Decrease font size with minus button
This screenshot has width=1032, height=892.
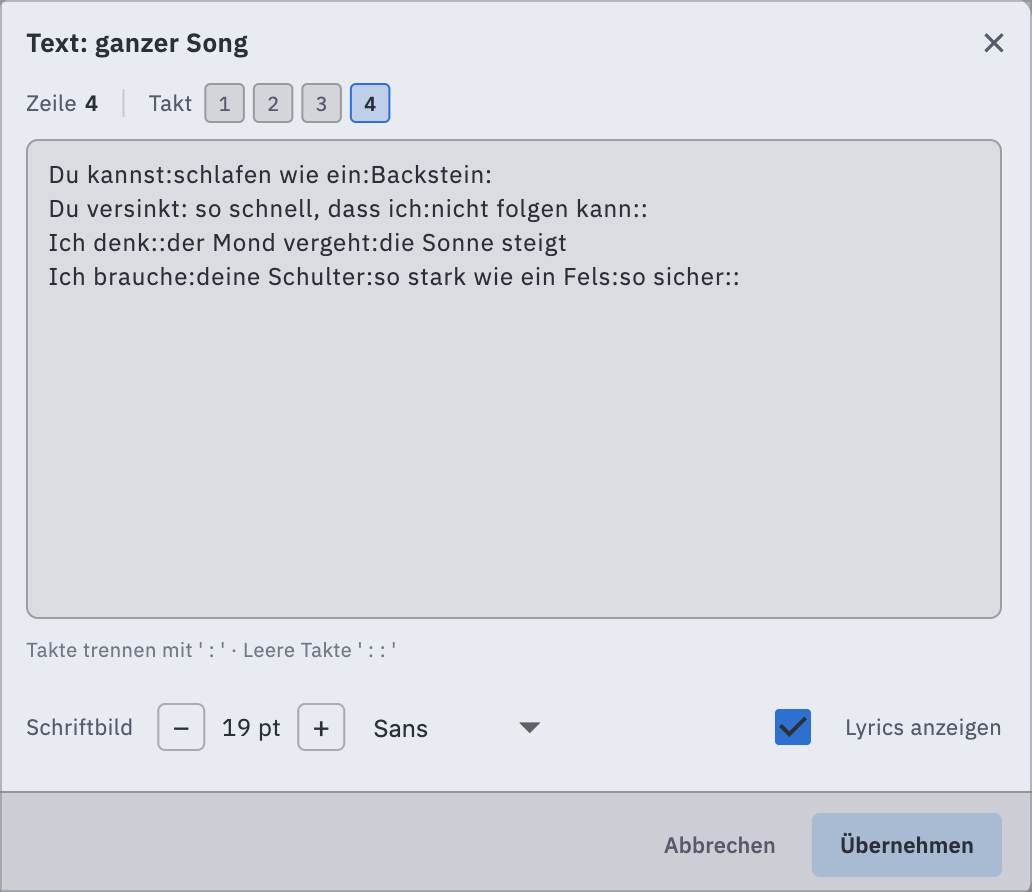coord(181,727)
